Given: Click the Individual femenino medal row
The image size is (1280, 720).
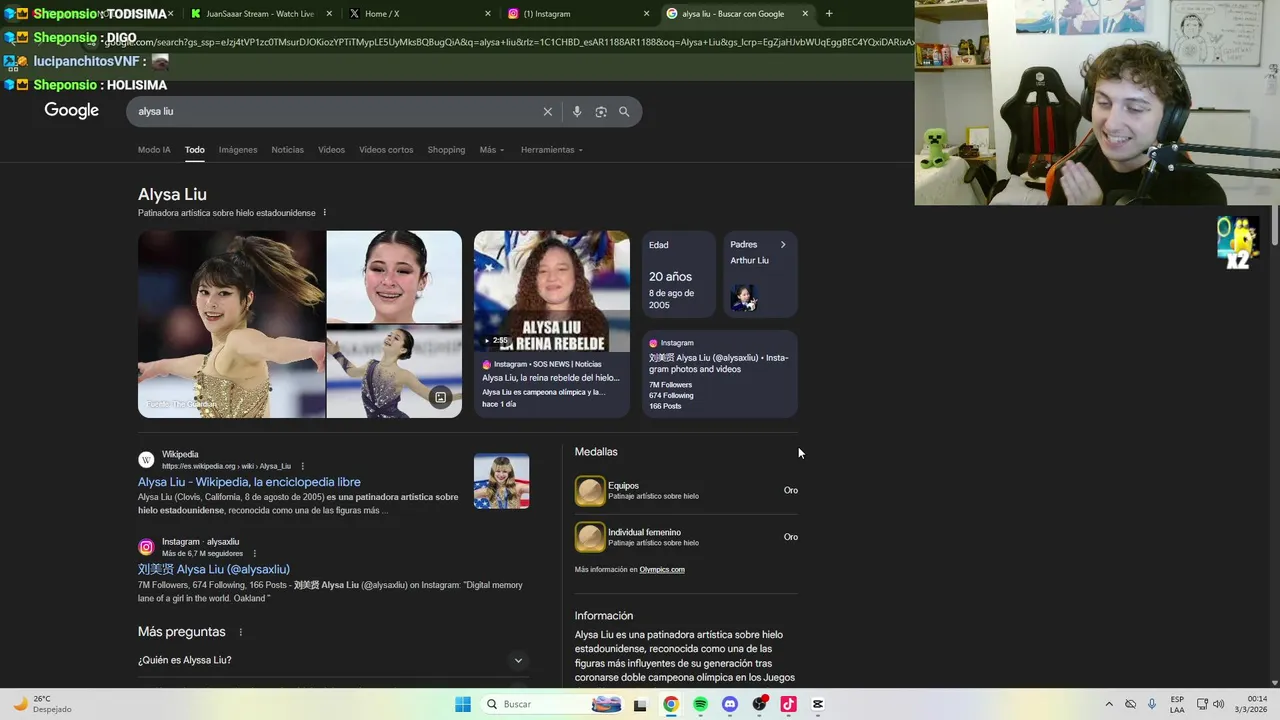Looking at the screenshot, I should pos(686,537).
